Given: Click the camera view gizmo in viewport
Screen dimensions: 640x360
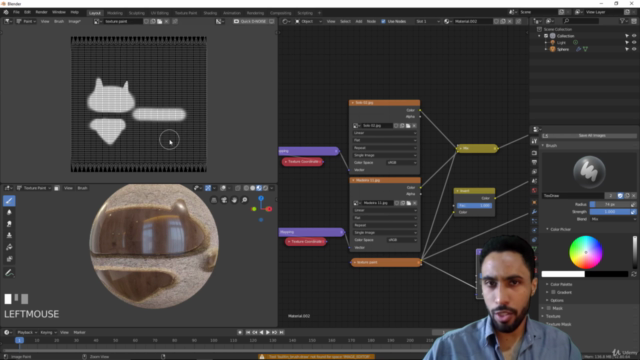Looking at the screenshot, I should click(224, 200).
